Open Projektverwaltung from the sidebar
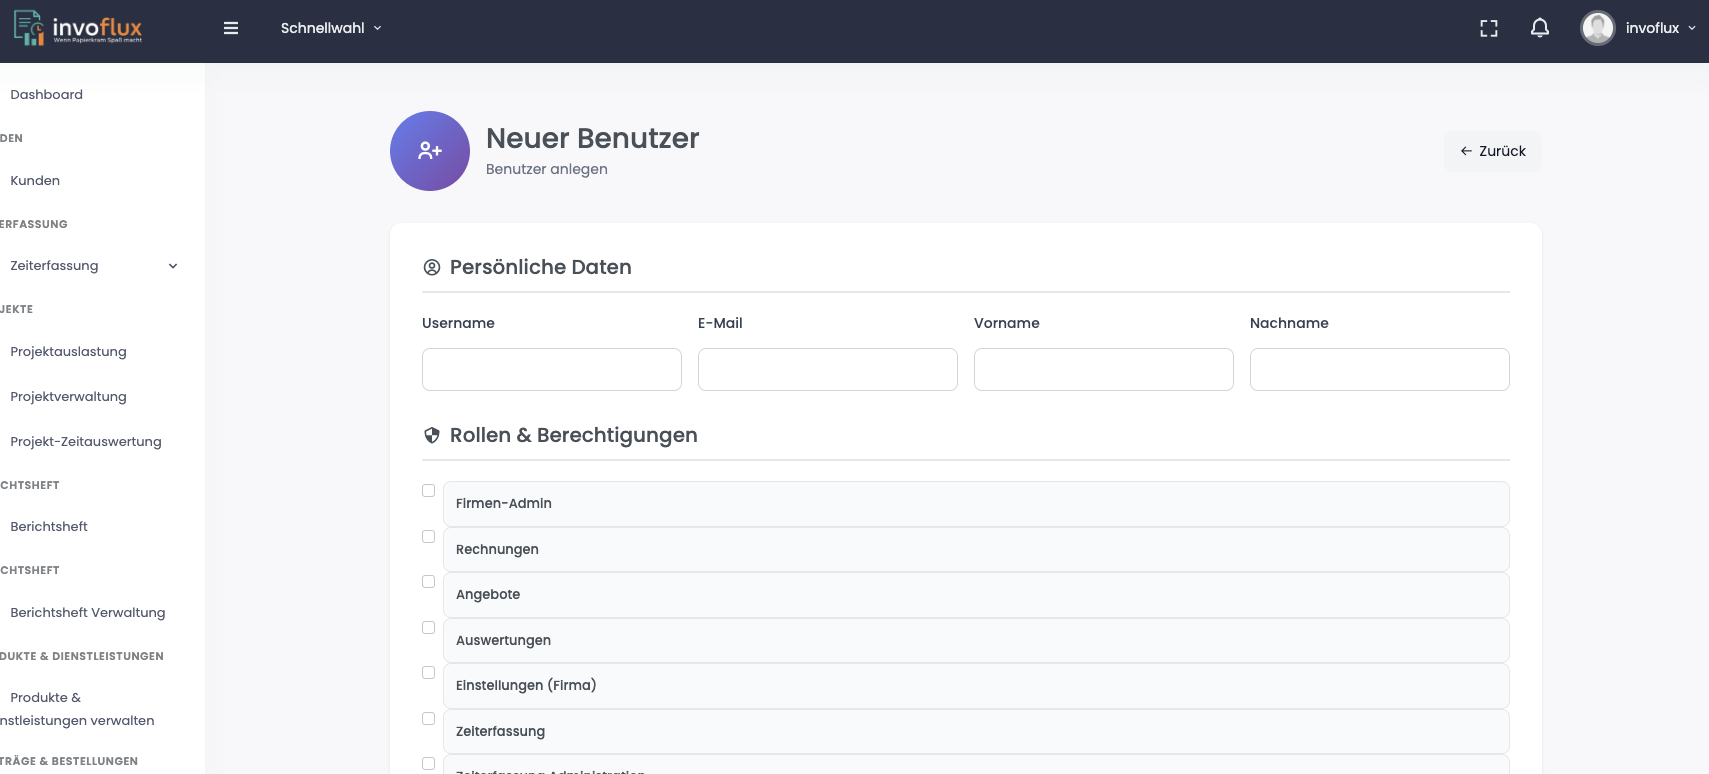 tap(69, 397)
